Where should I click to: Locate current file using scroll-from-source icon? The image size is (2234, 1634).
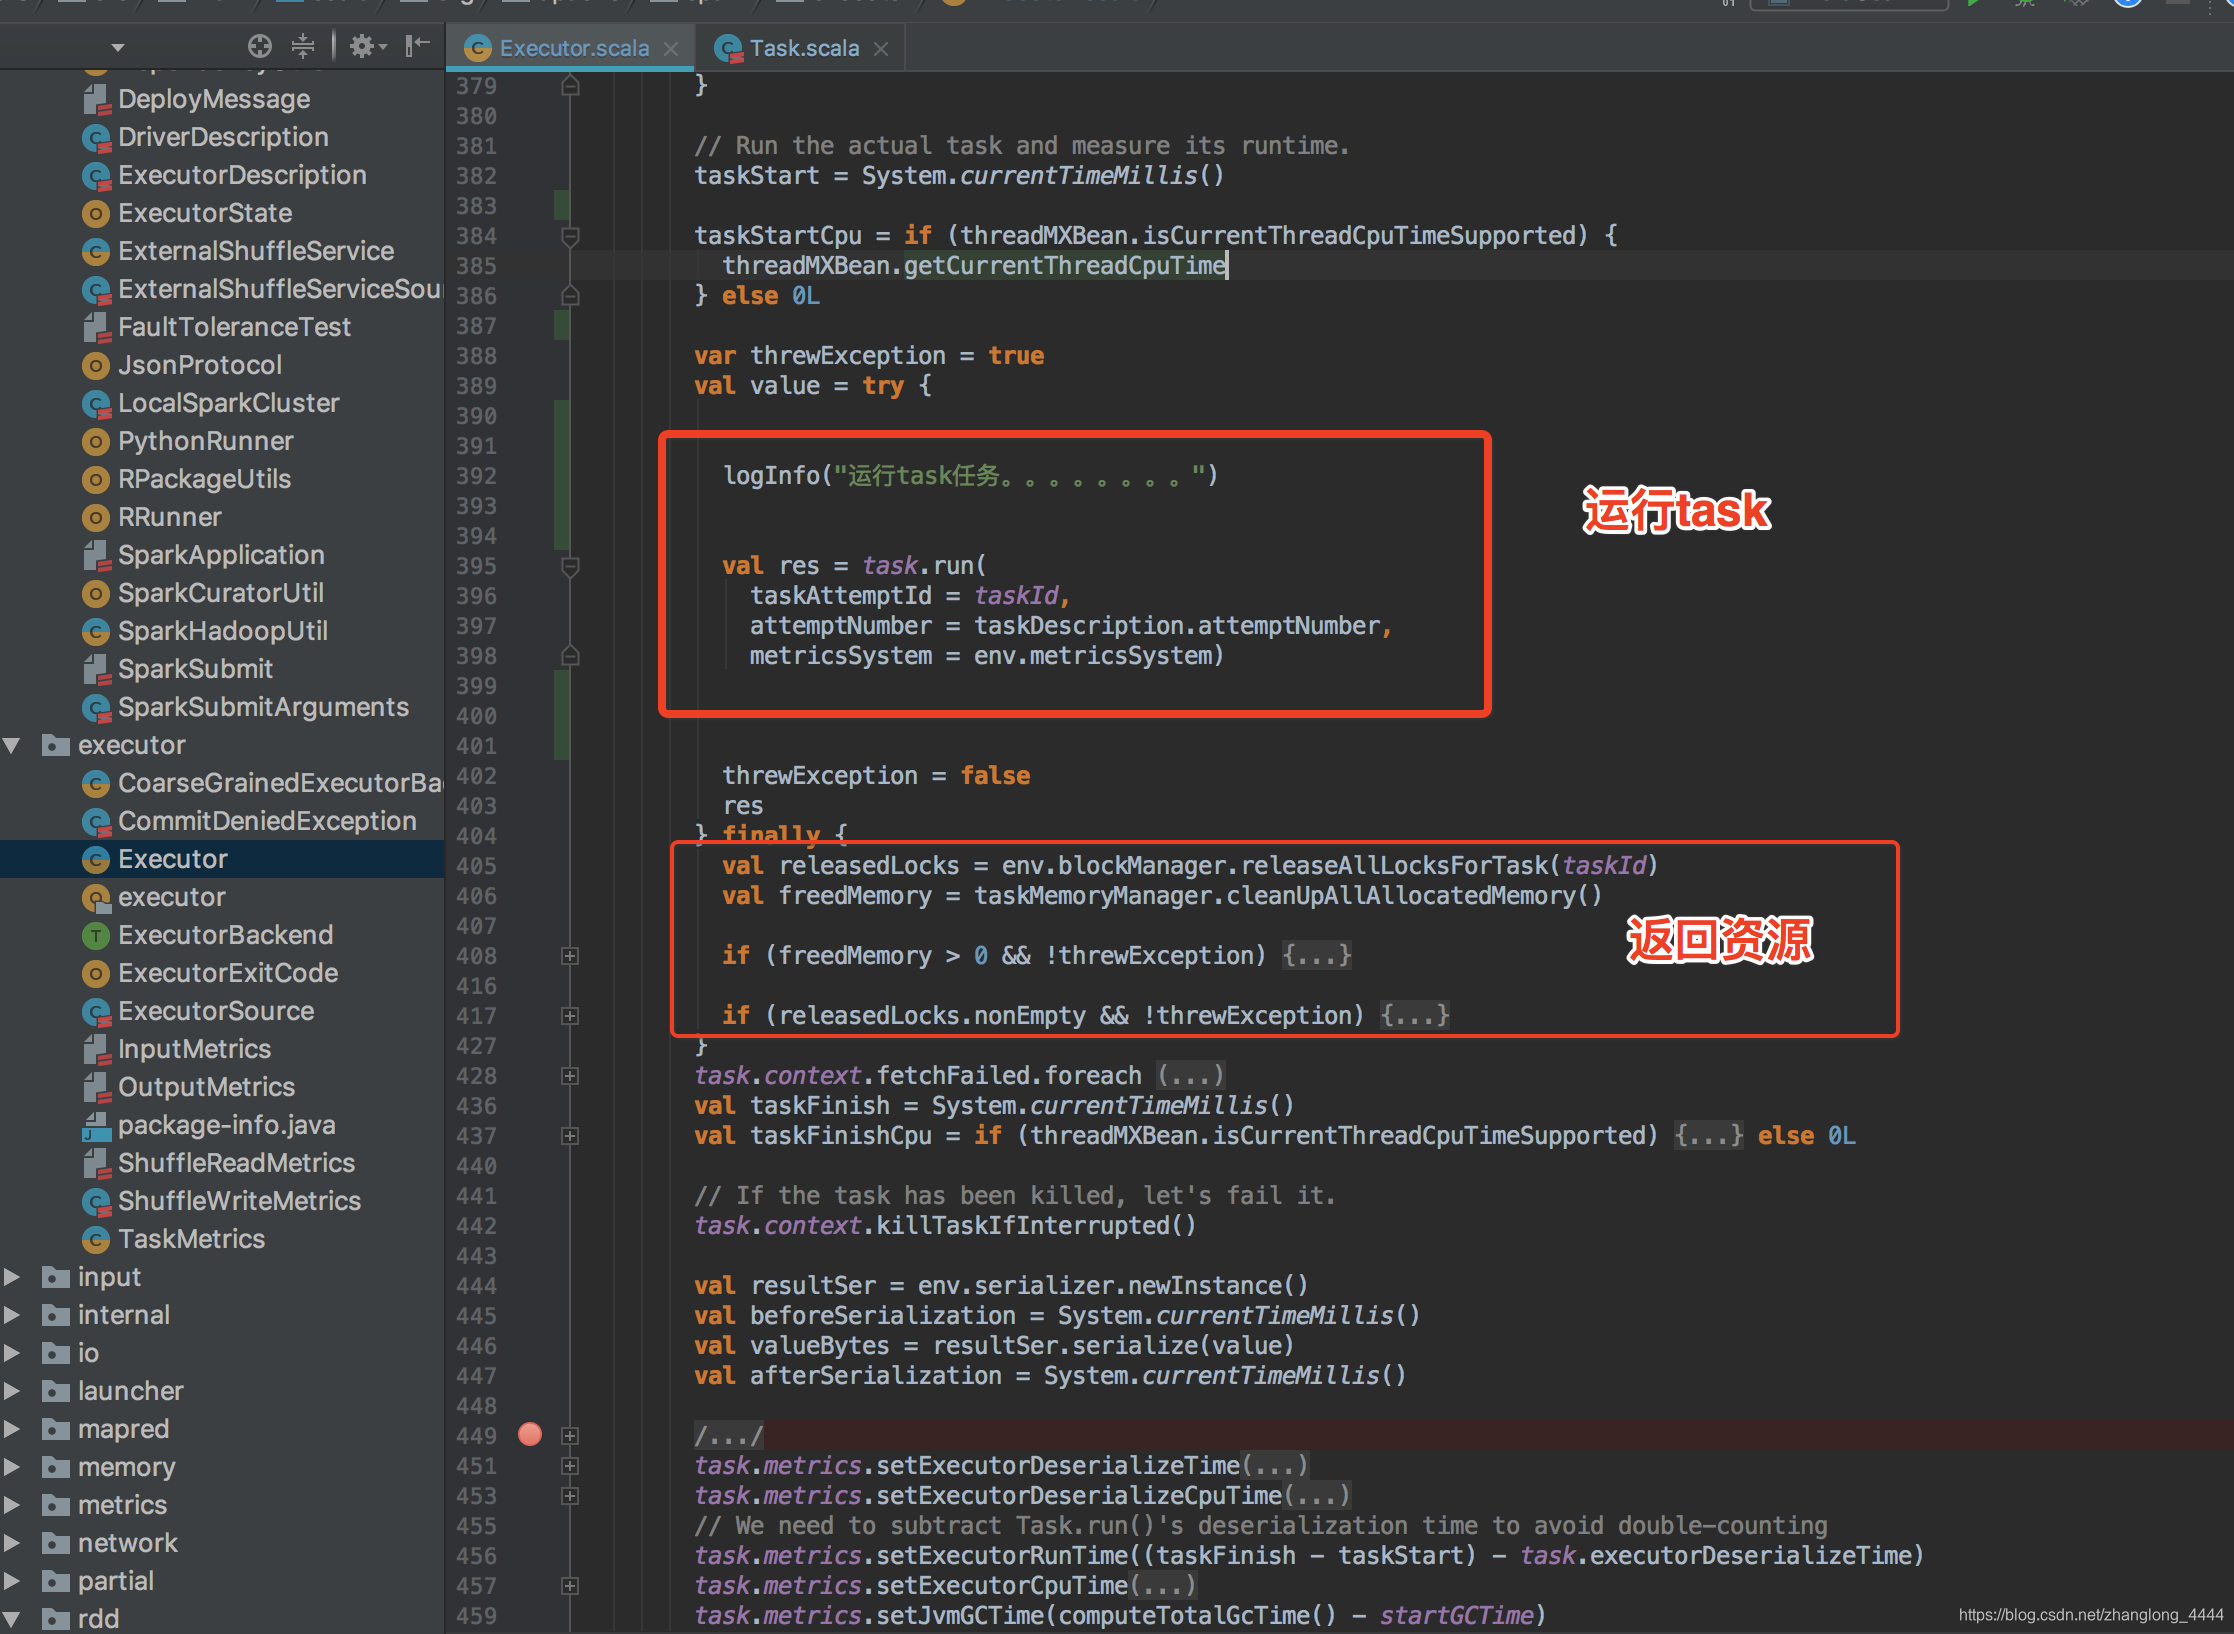[259, 46]
